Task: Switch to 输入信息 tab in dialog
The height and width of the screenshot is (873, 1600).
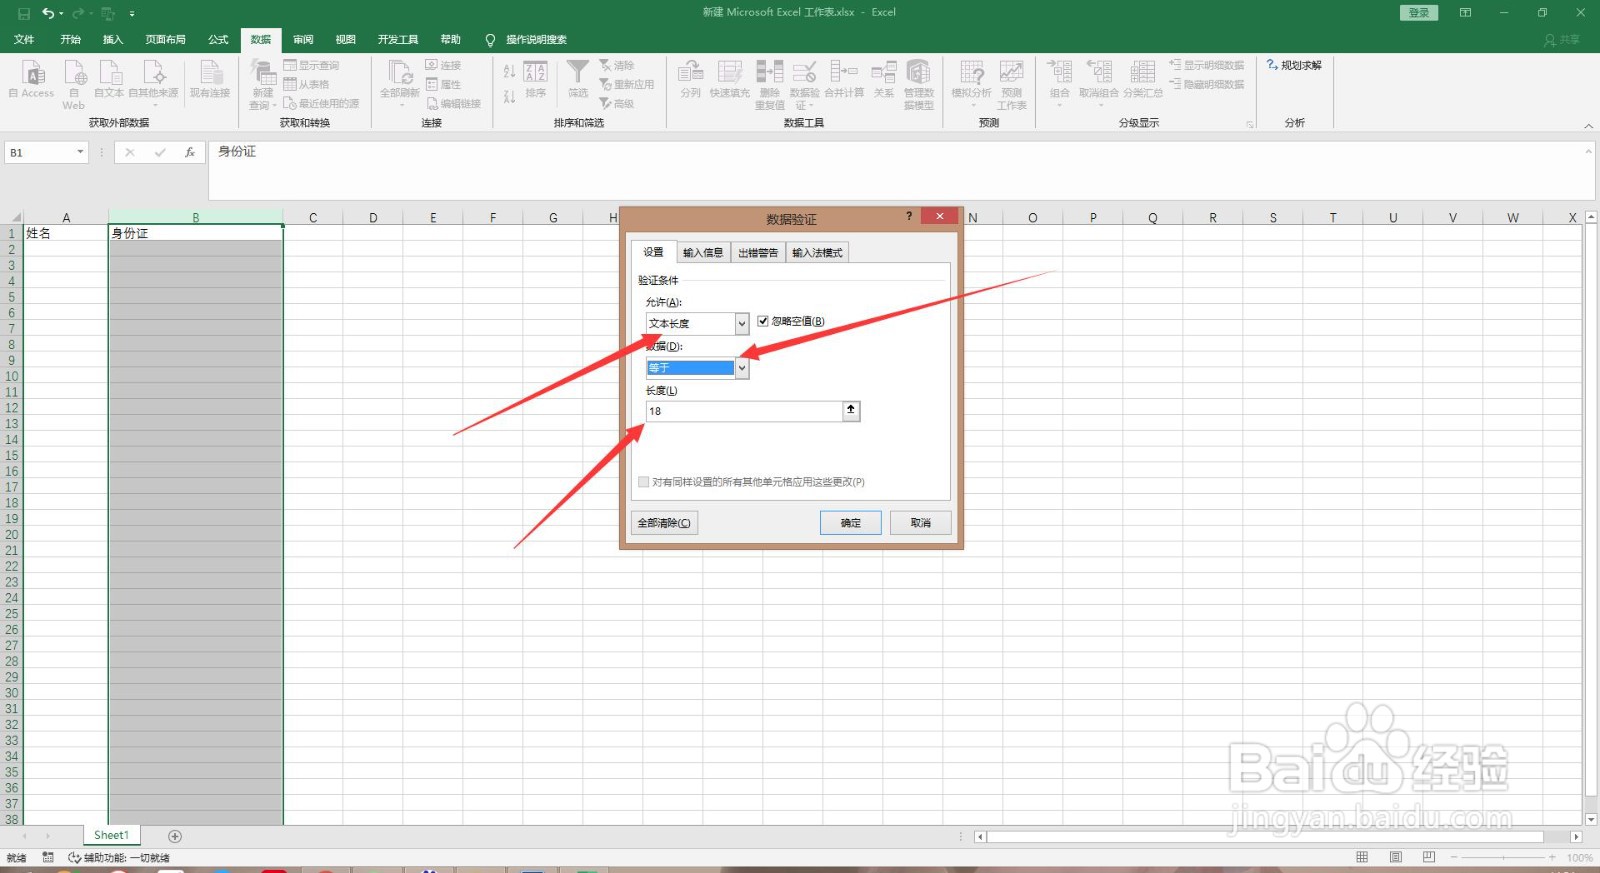Action: (703, 252)
